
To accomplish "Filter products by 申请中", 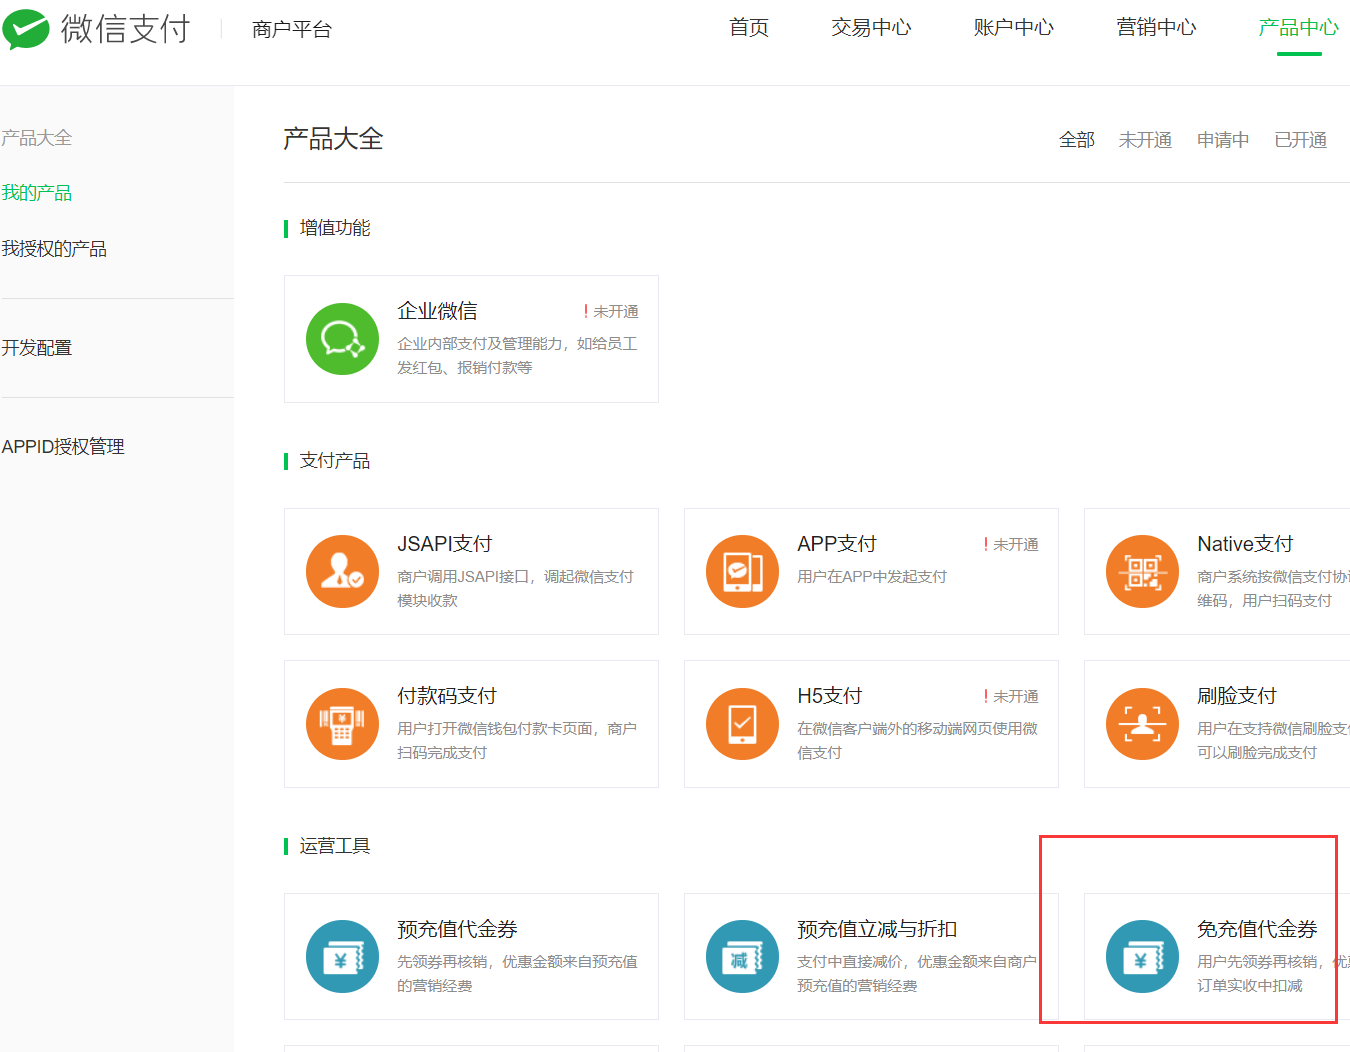I will pyautogui.click(x=1223, y=140).
